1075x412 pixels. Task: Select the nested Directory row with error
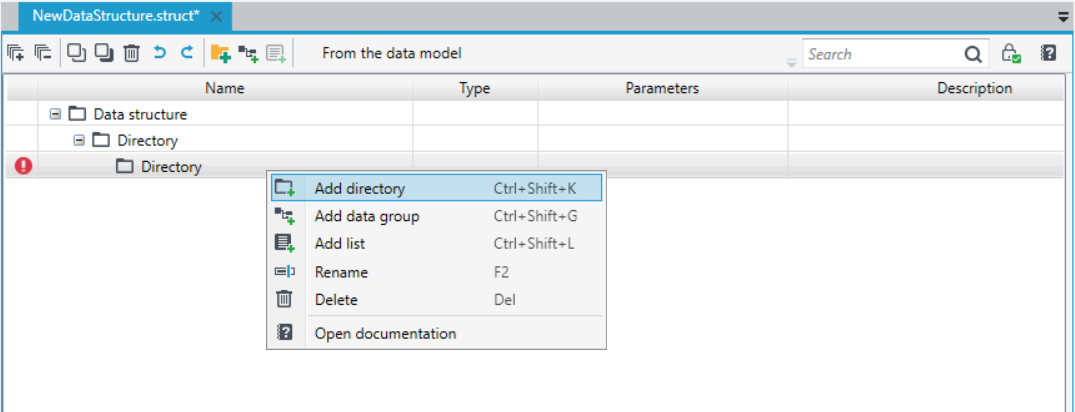[535, 166]
